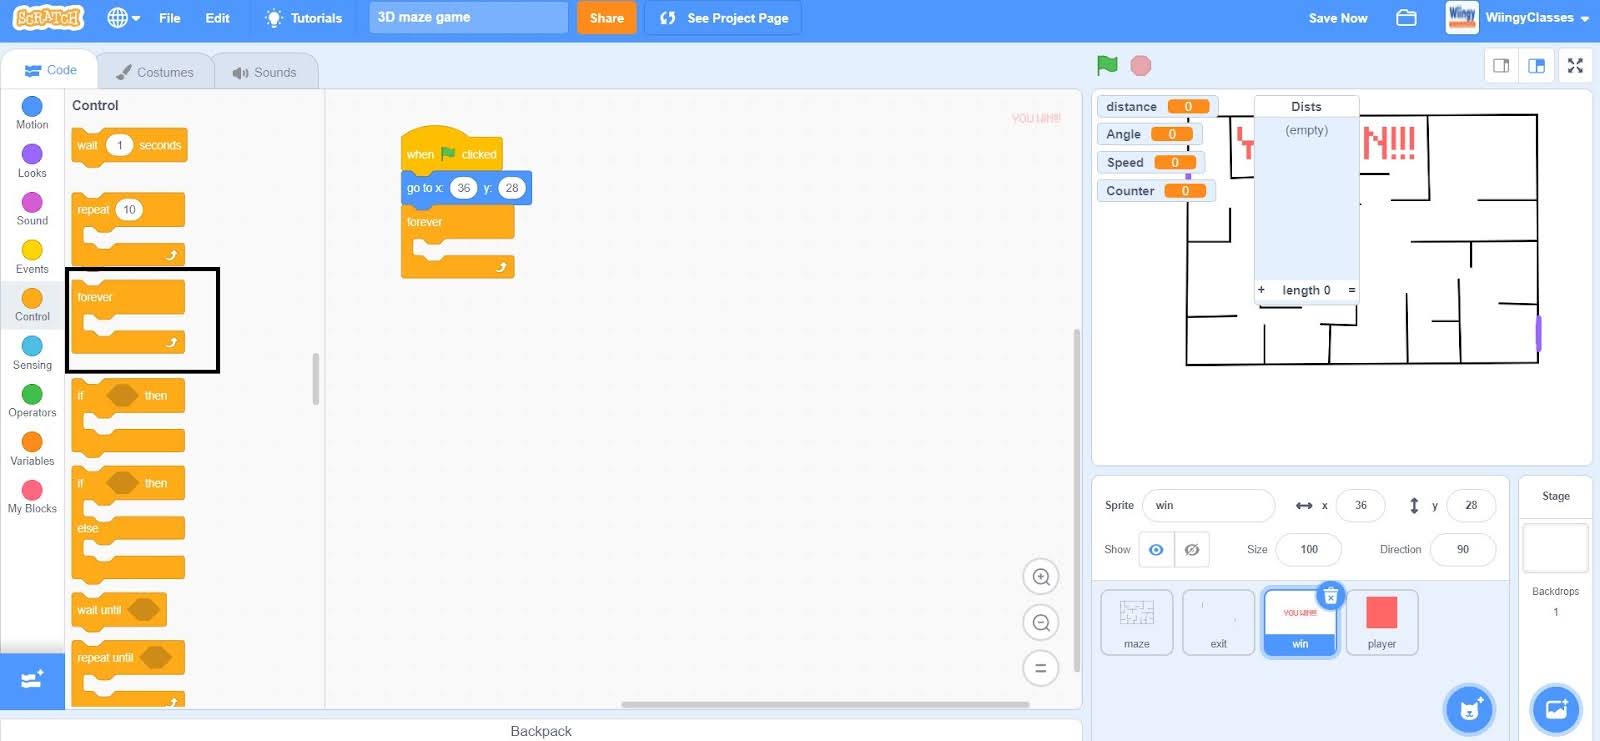Select the maze sprite

(1137, 622)
